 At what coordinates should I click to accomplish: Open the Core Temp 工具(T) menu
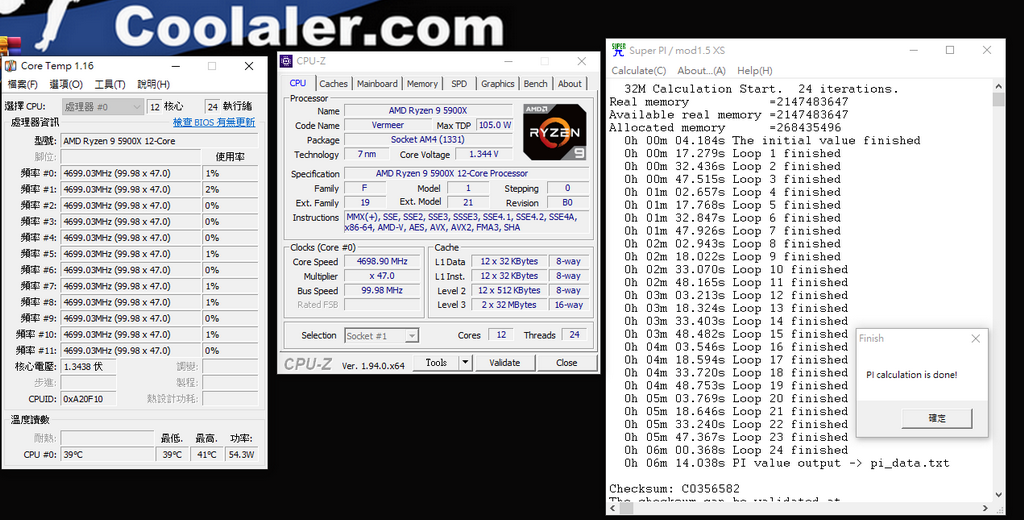[x=110, y=84]
